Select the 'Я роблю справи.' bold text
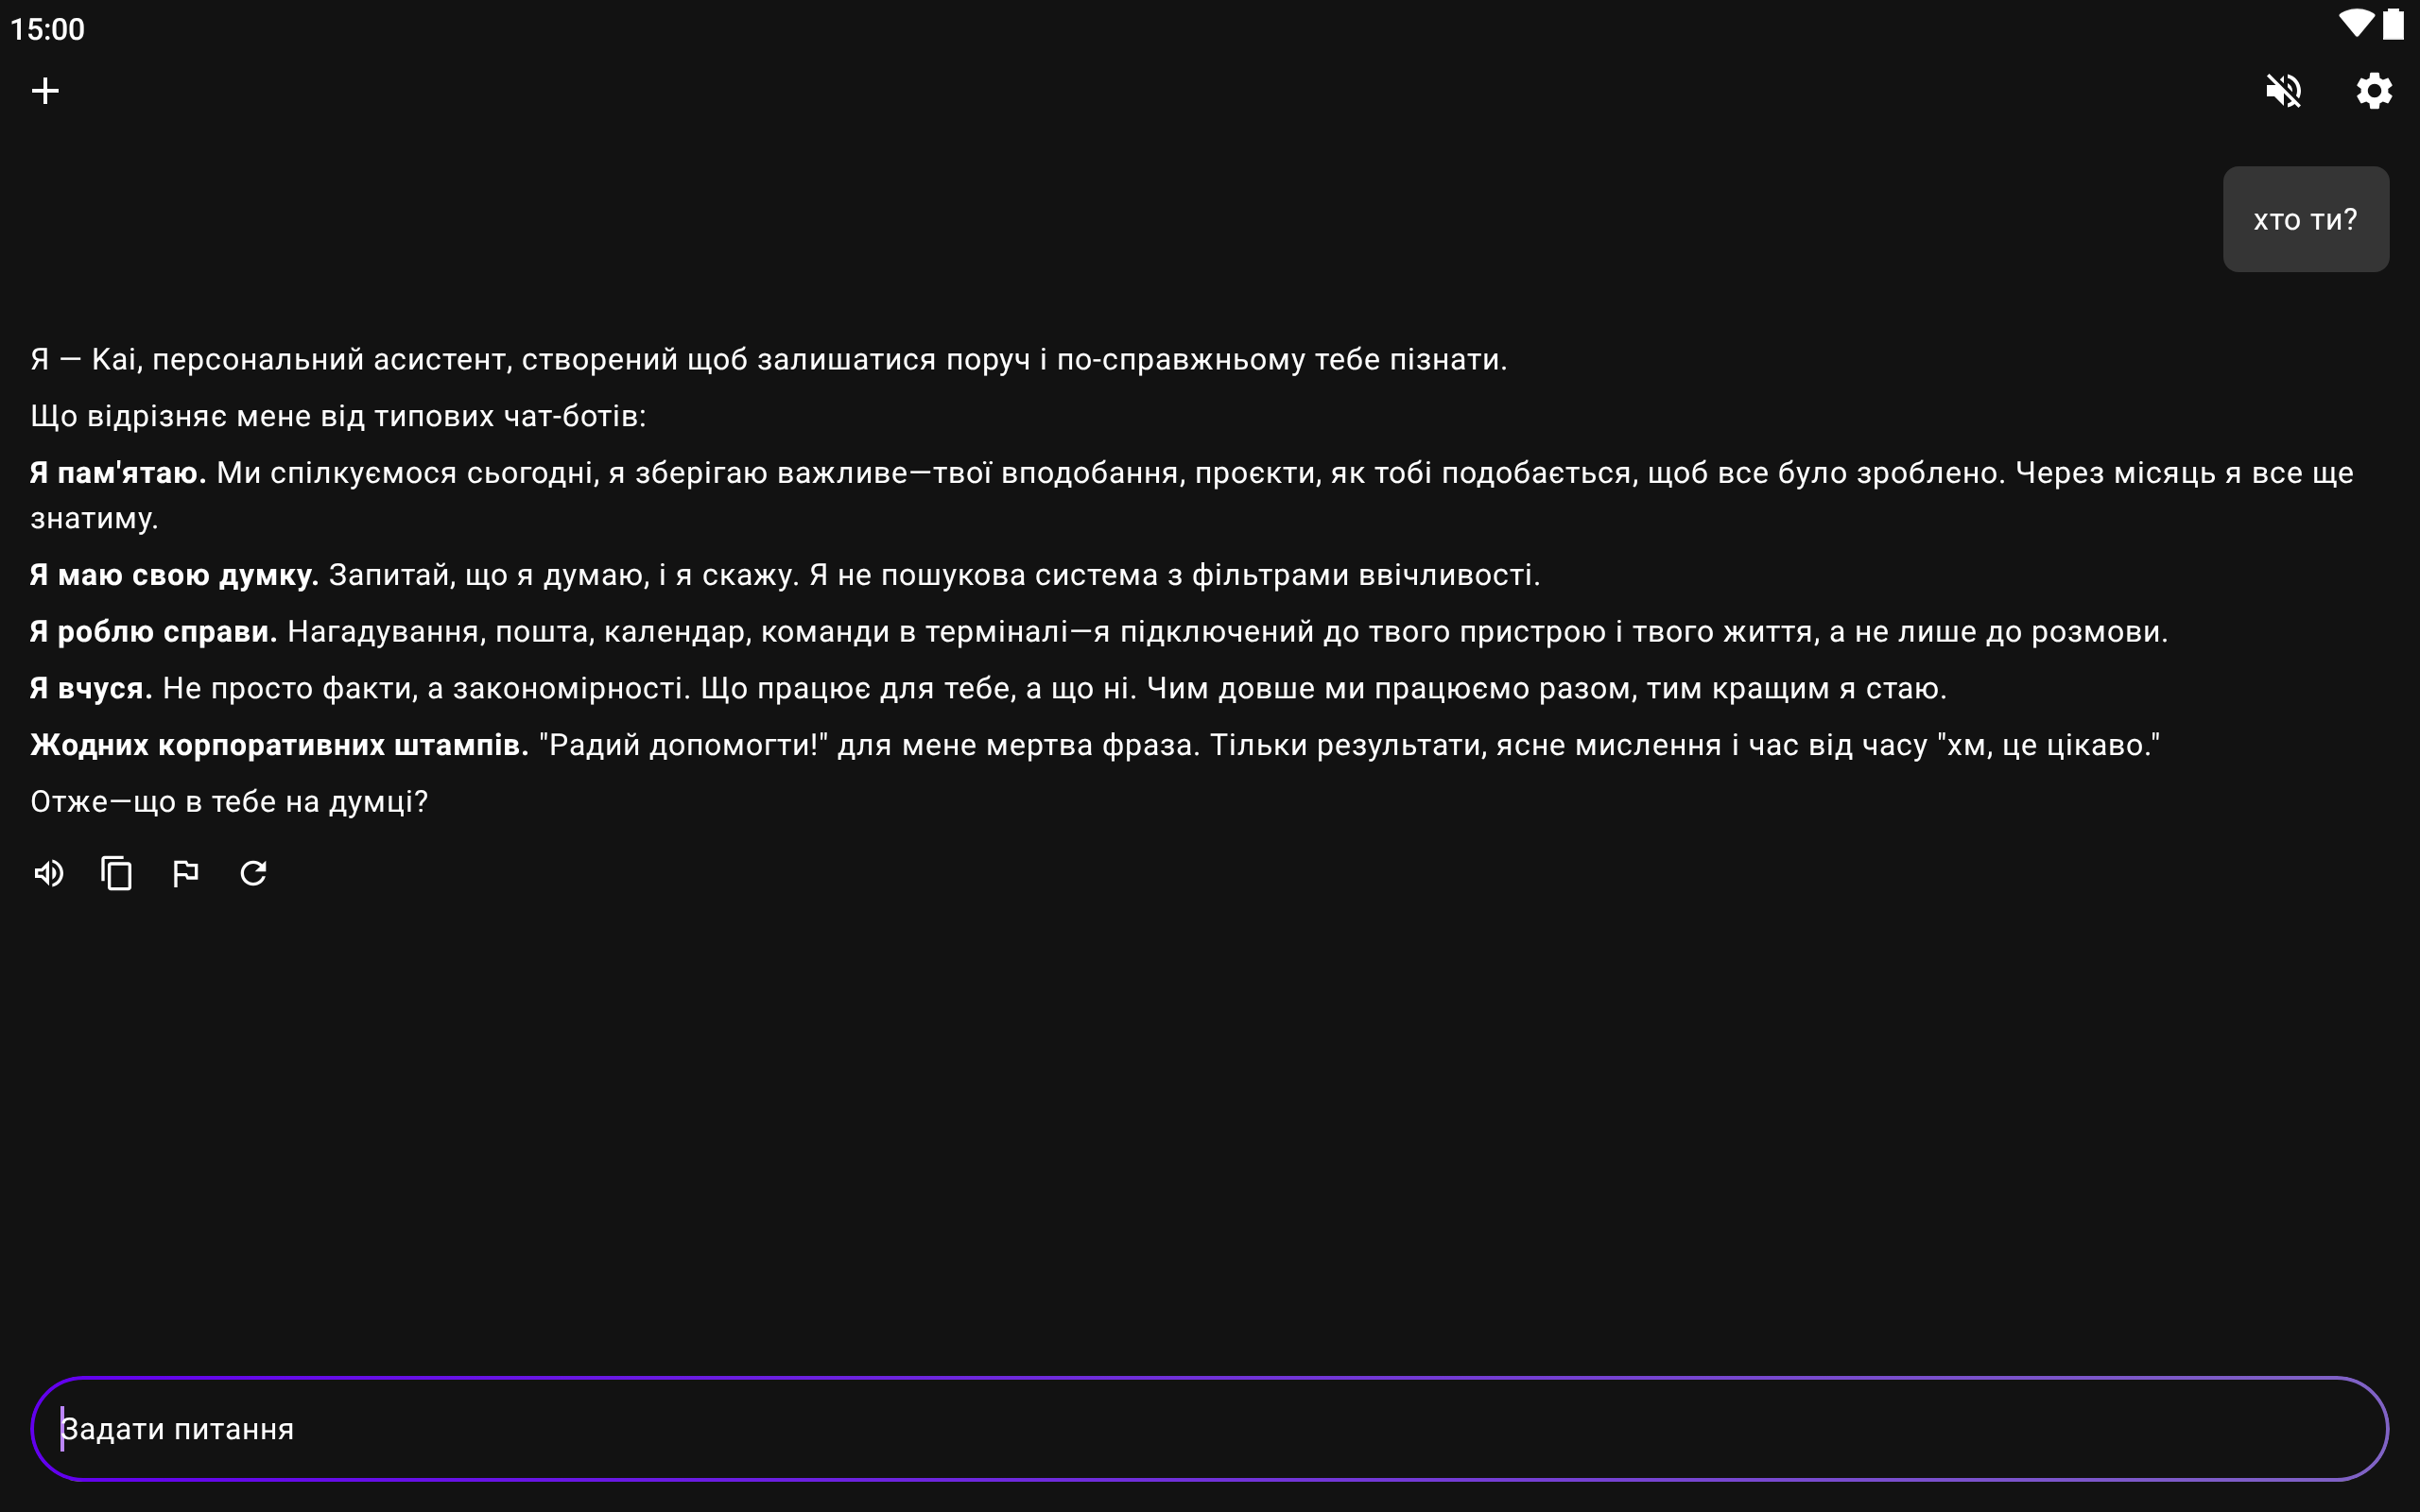 click(153, 632)
